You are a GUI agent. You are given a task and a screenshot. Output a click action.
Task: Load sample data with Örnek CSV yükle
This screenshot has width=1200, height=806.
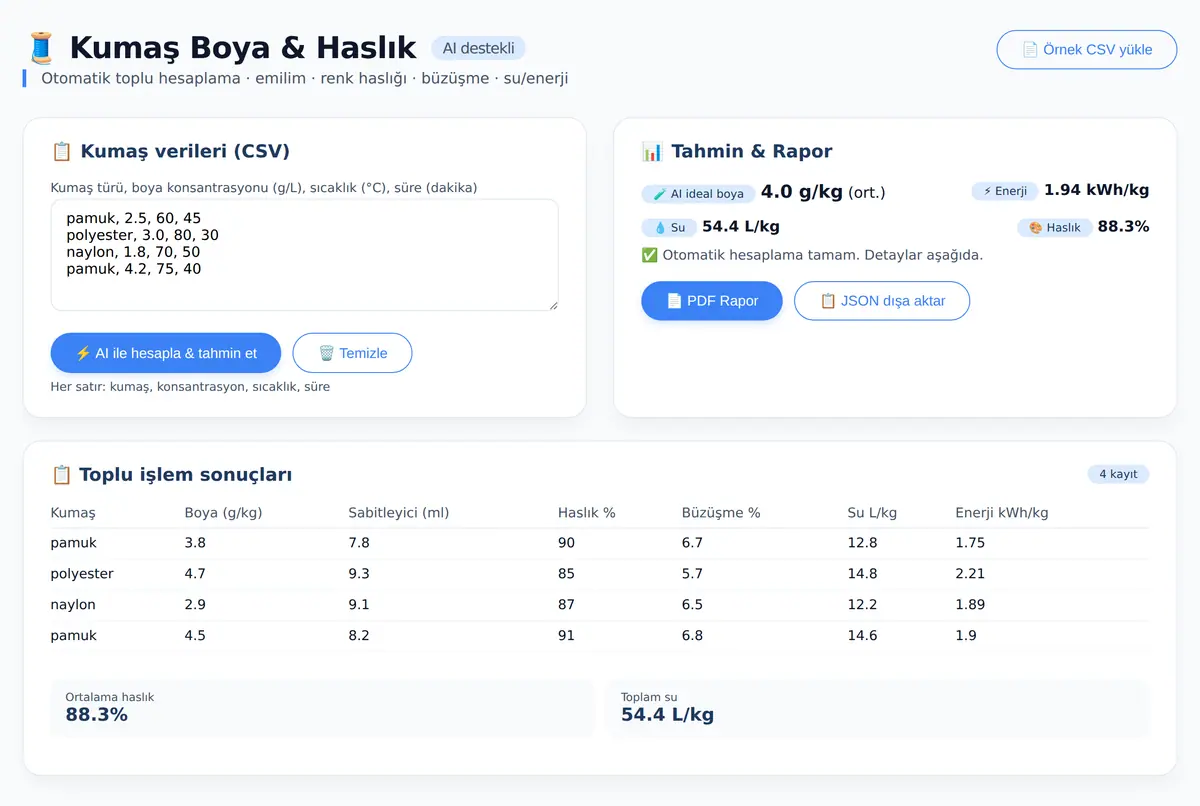pyautogui.click(x=1087, y=49)
